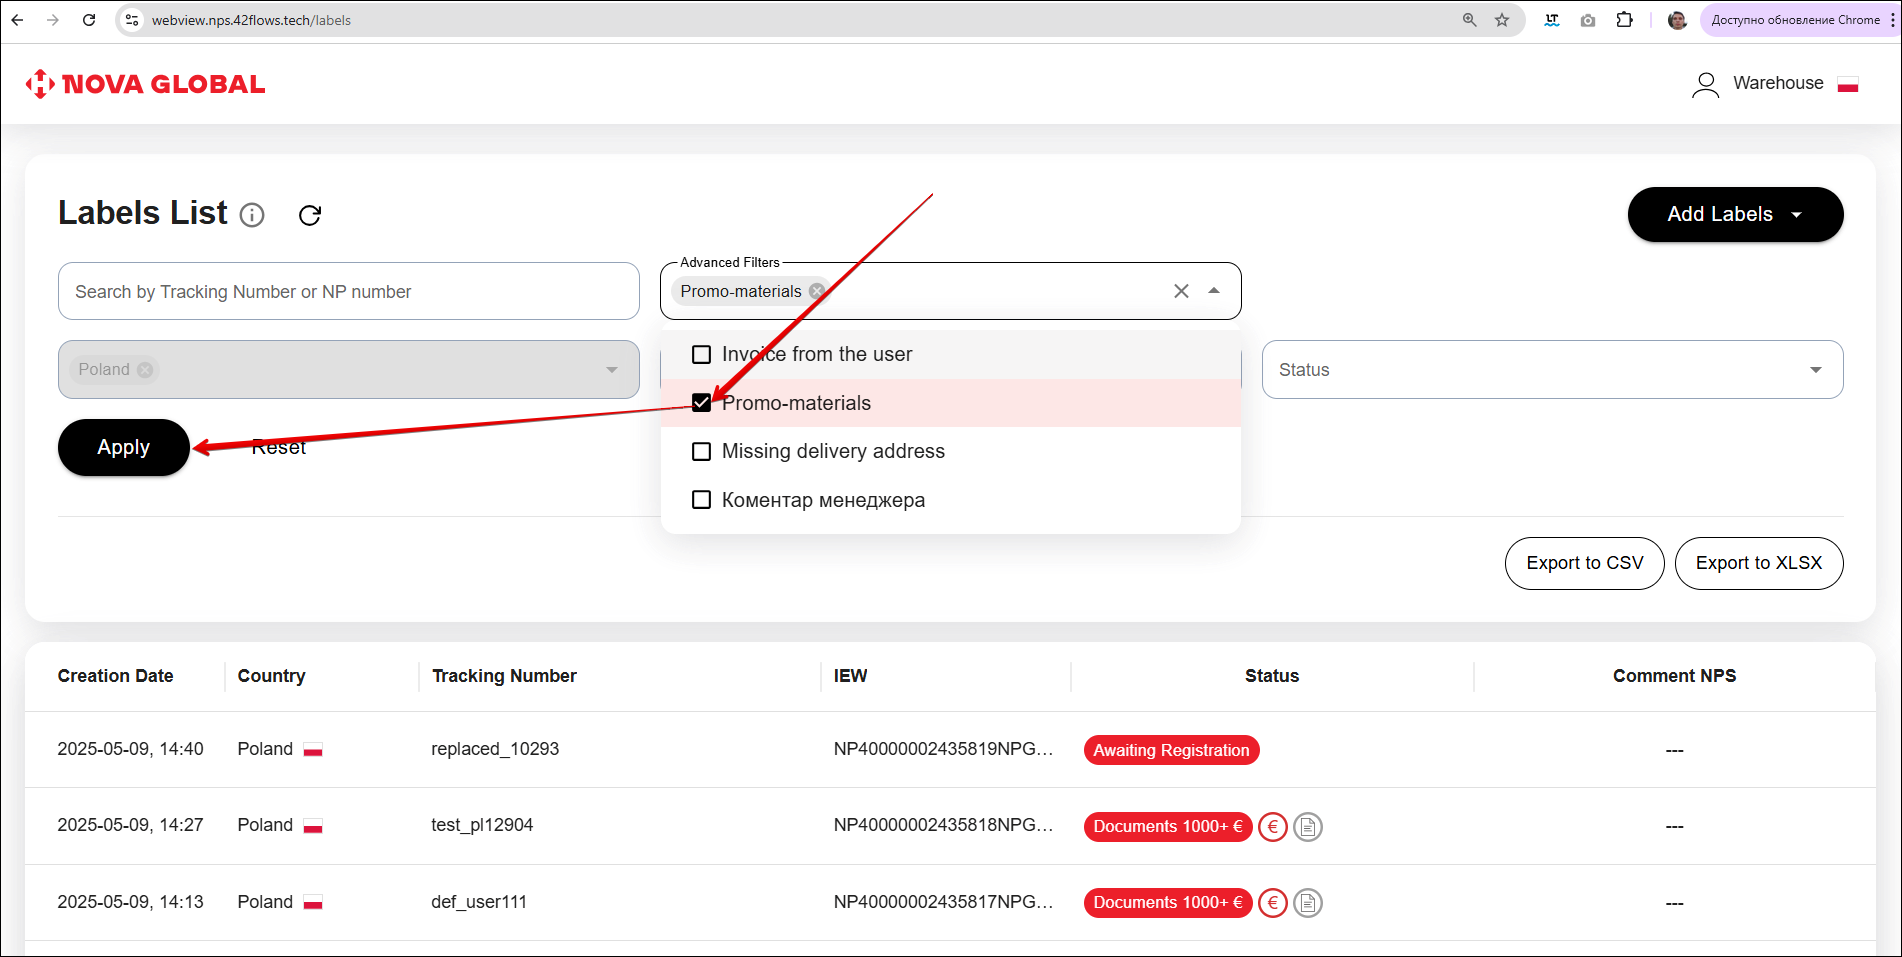Click Export to CSV
This screenshot has height=957, width=1902.
[1584, 563]
